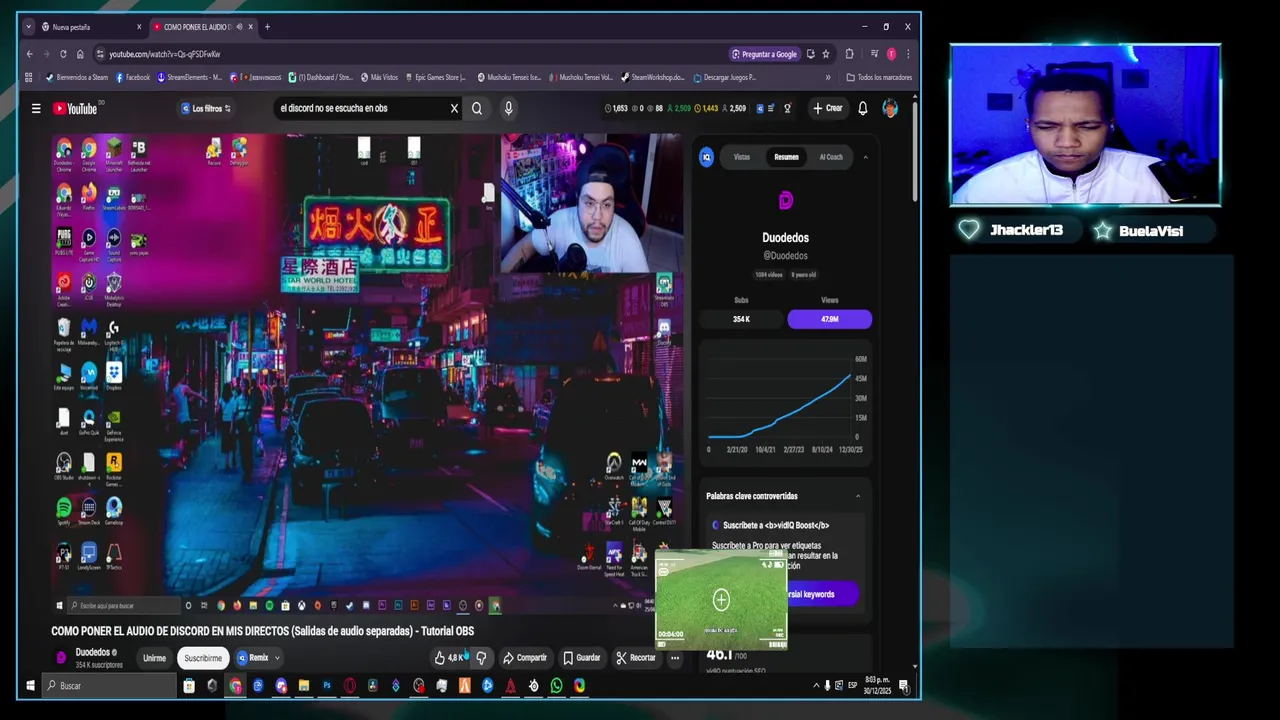This screenshot has width=1280, height=720.
Task: Open the vidIQ 'Los filtros' search filter
Action: pyautogui.click(x=206, y=108)
